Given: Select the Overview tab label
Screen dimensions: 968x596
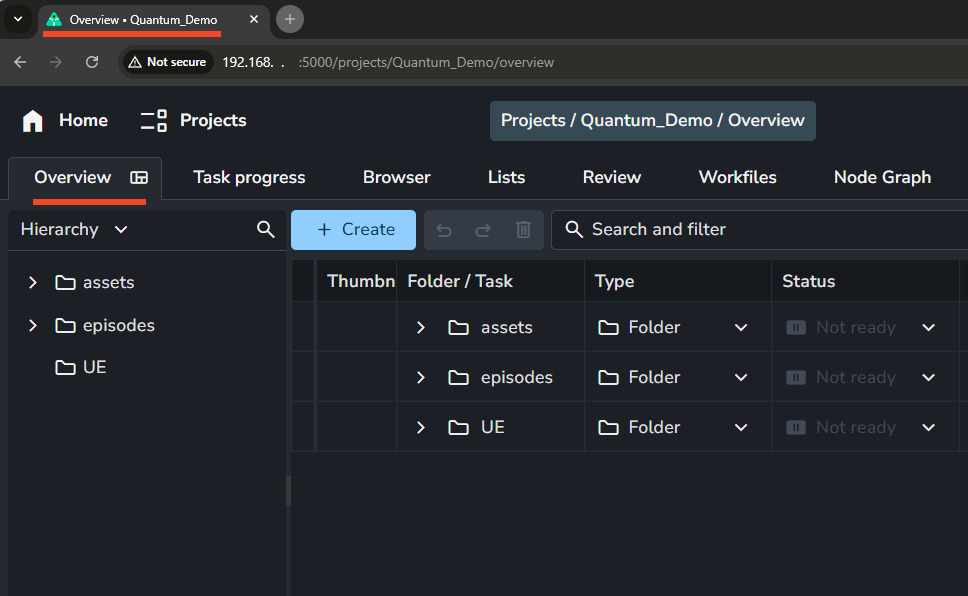Looking at the screenshot, I should pyautogui.click(x=73, y=177).
